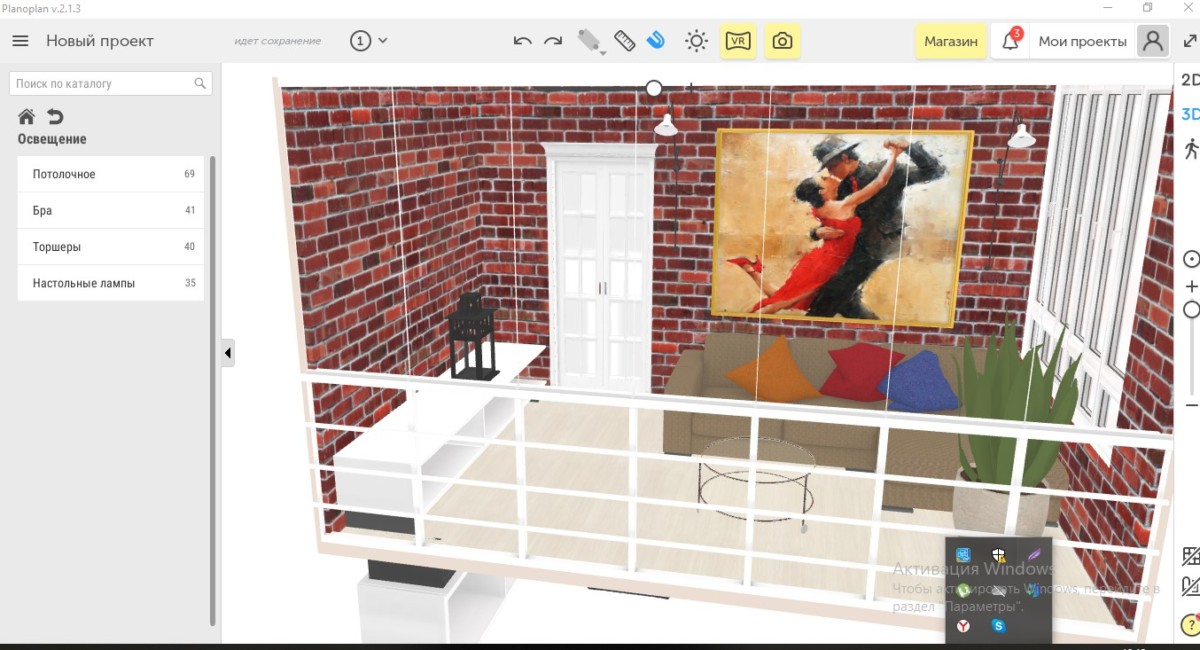Screen dimensions: 1200x650
Task: Click the white handle above the room
Action: click(654, 88)
